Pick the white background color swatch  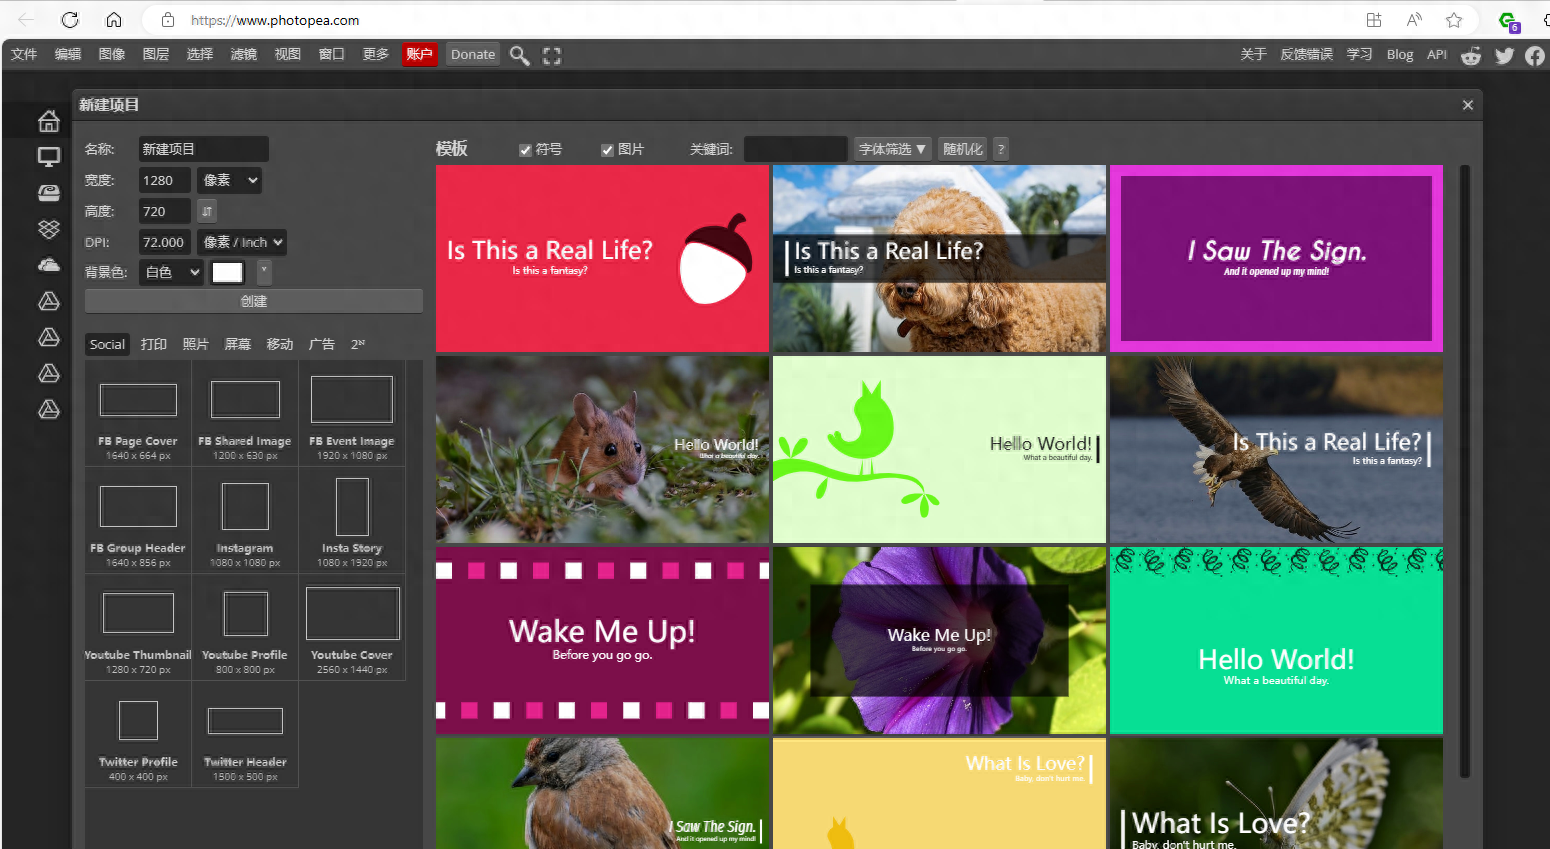click(x=228, y=272)
